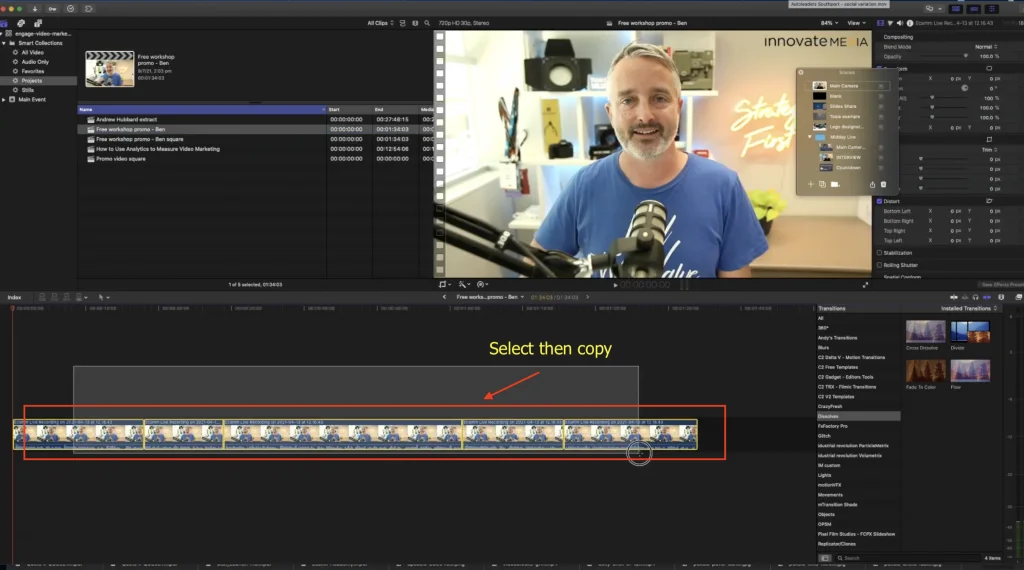
Task: Show the Info inspector icon
Action: click(x=909, y=23)
